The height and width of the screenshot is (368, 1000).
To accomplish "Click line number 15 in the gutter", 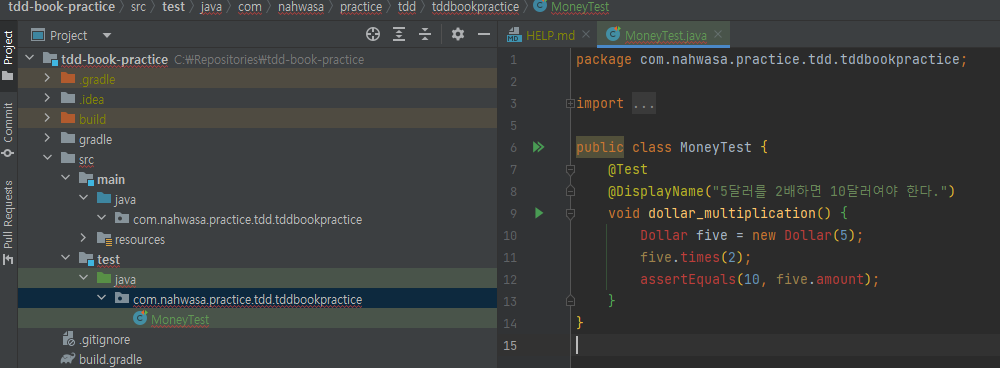I will click(x=509, y=346).
